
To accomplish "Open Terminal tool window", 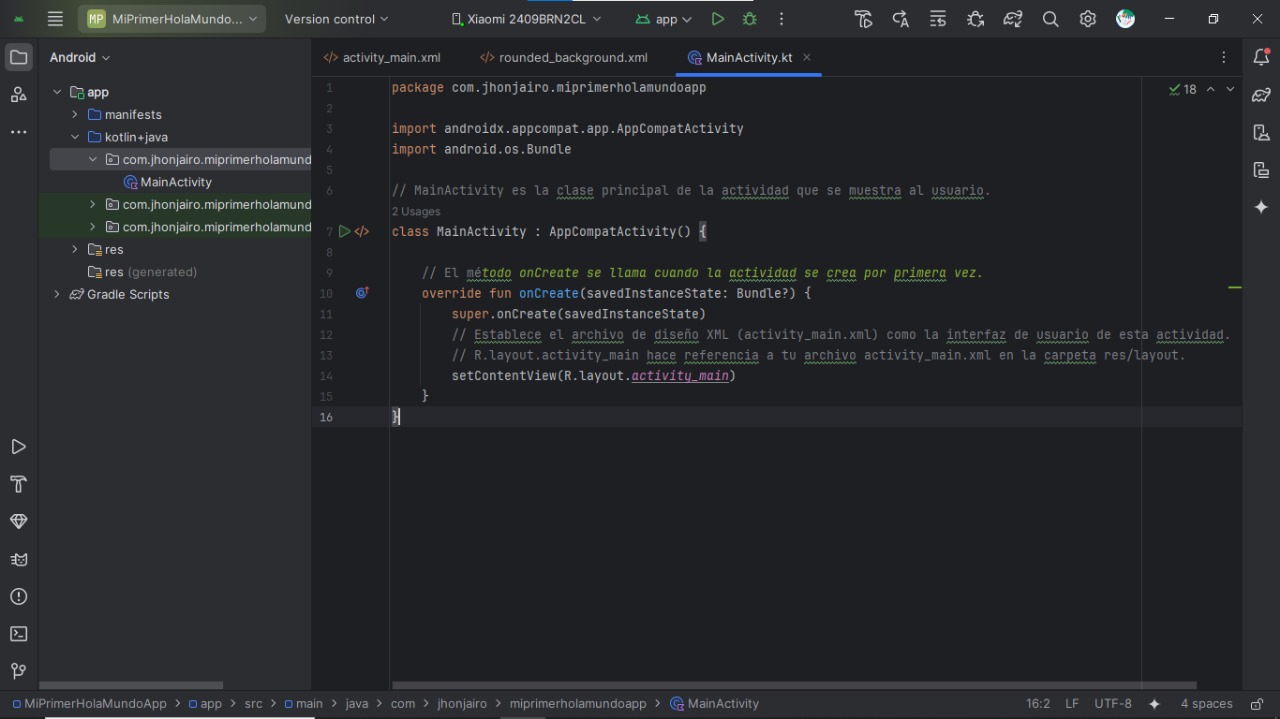I will [18, 634].
